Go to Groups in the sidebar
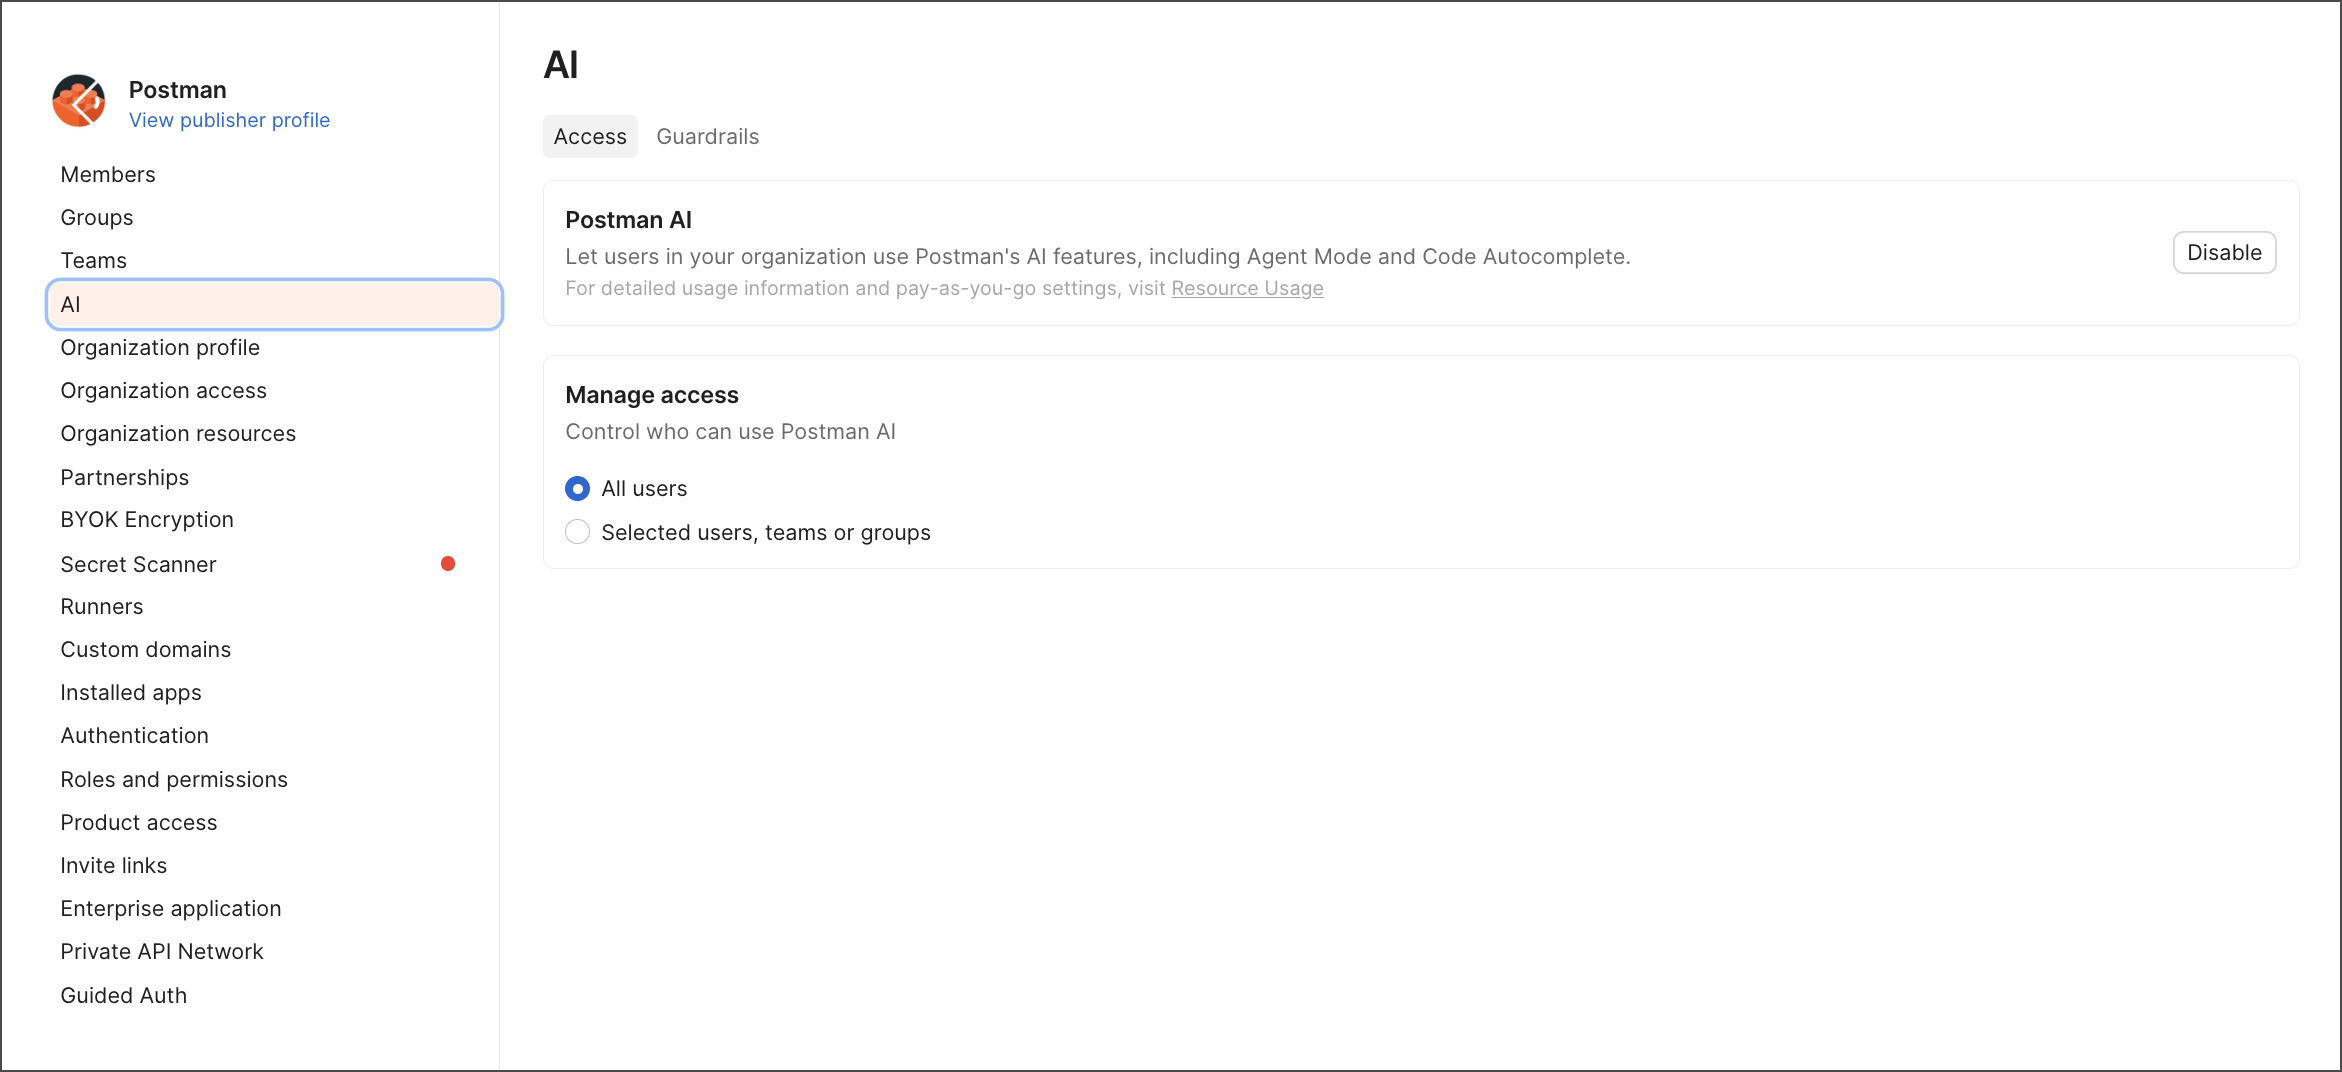 tap(97, 218)
